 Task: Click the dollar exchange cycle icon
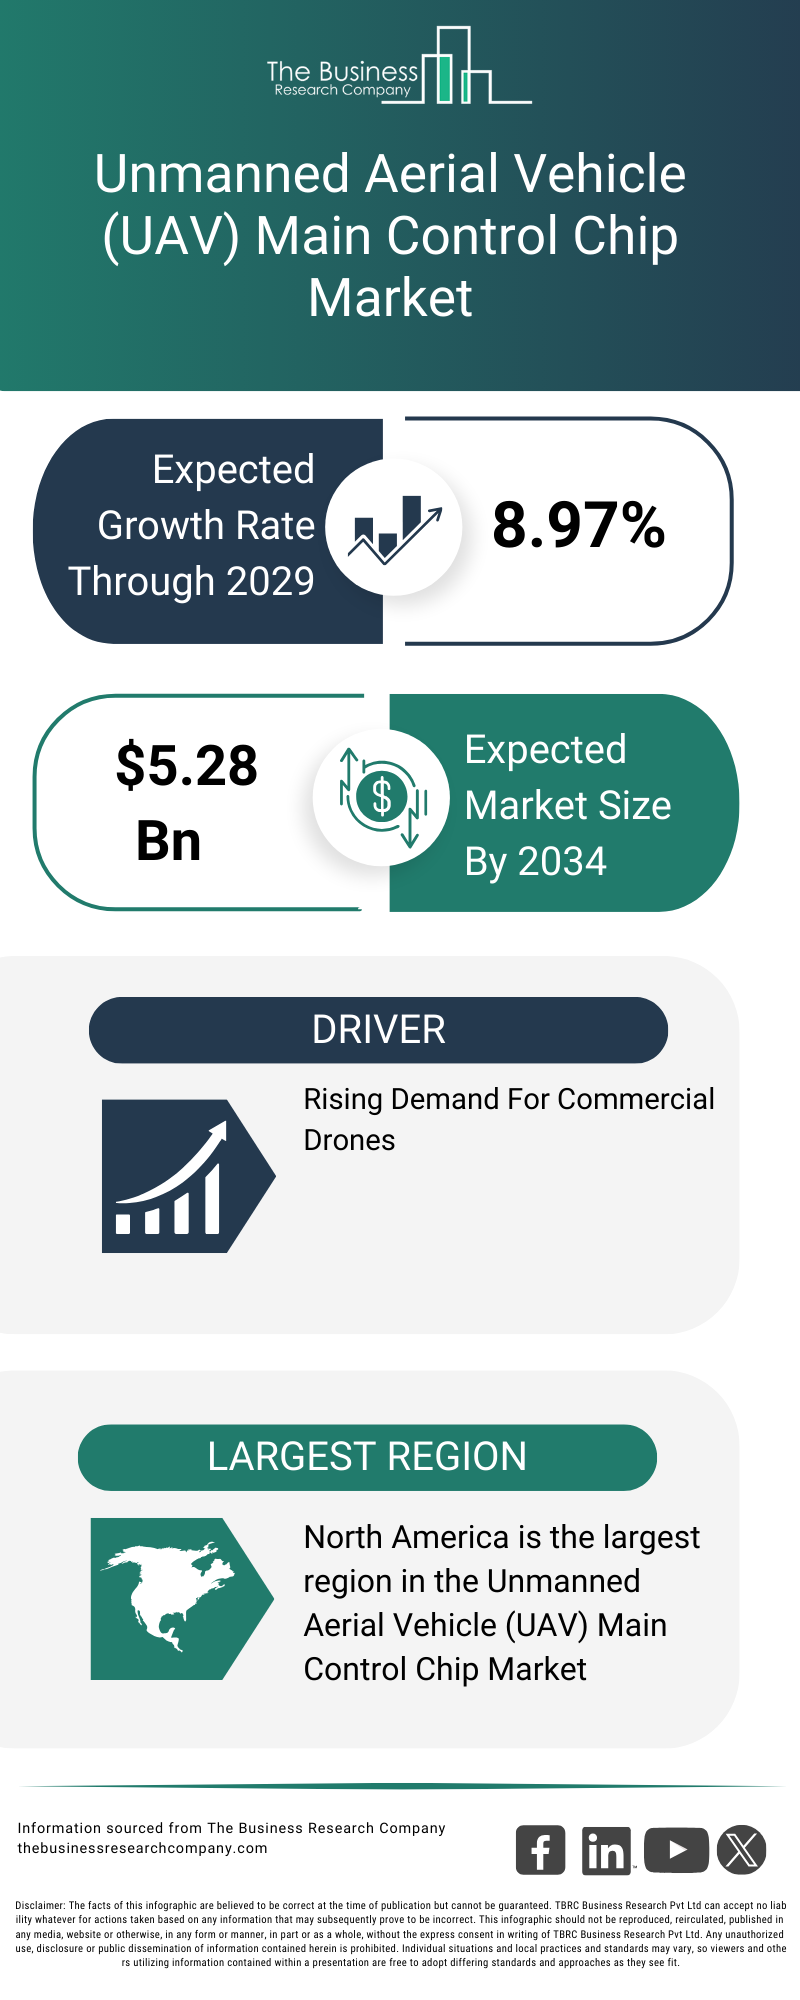[381, 798]
